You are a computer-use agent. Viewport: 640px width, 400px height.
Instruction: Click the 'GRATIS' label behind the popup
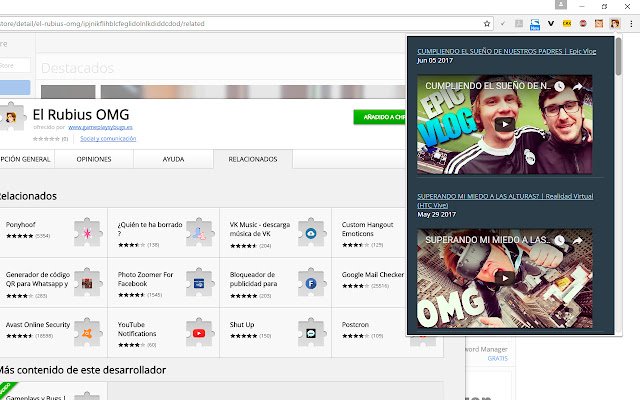point(498,358)
